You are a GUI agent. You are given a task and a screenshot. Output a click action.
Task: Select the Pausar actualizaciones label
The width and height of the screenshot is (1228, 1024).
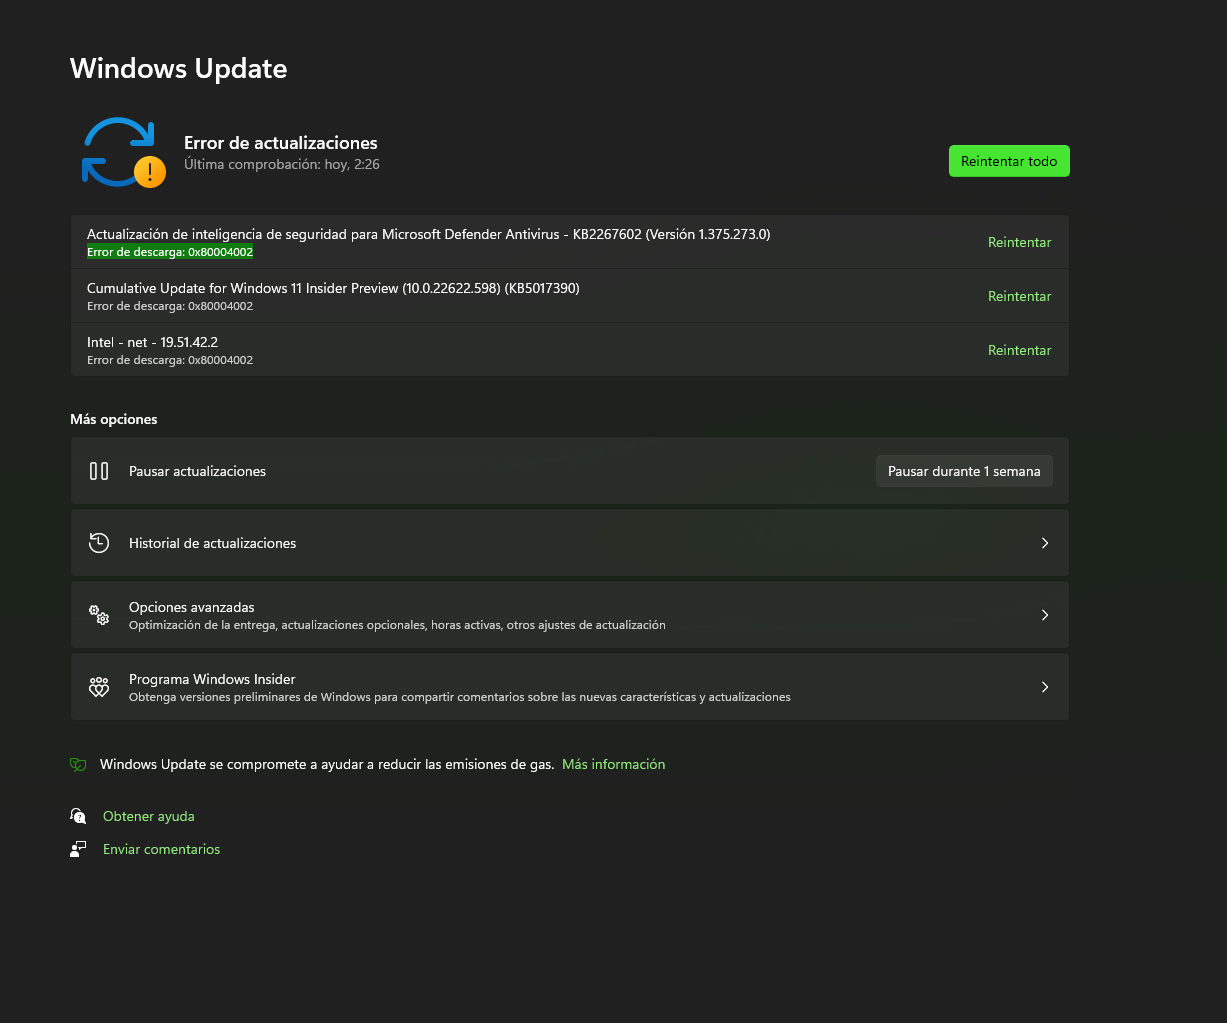[x=197, y=471]
